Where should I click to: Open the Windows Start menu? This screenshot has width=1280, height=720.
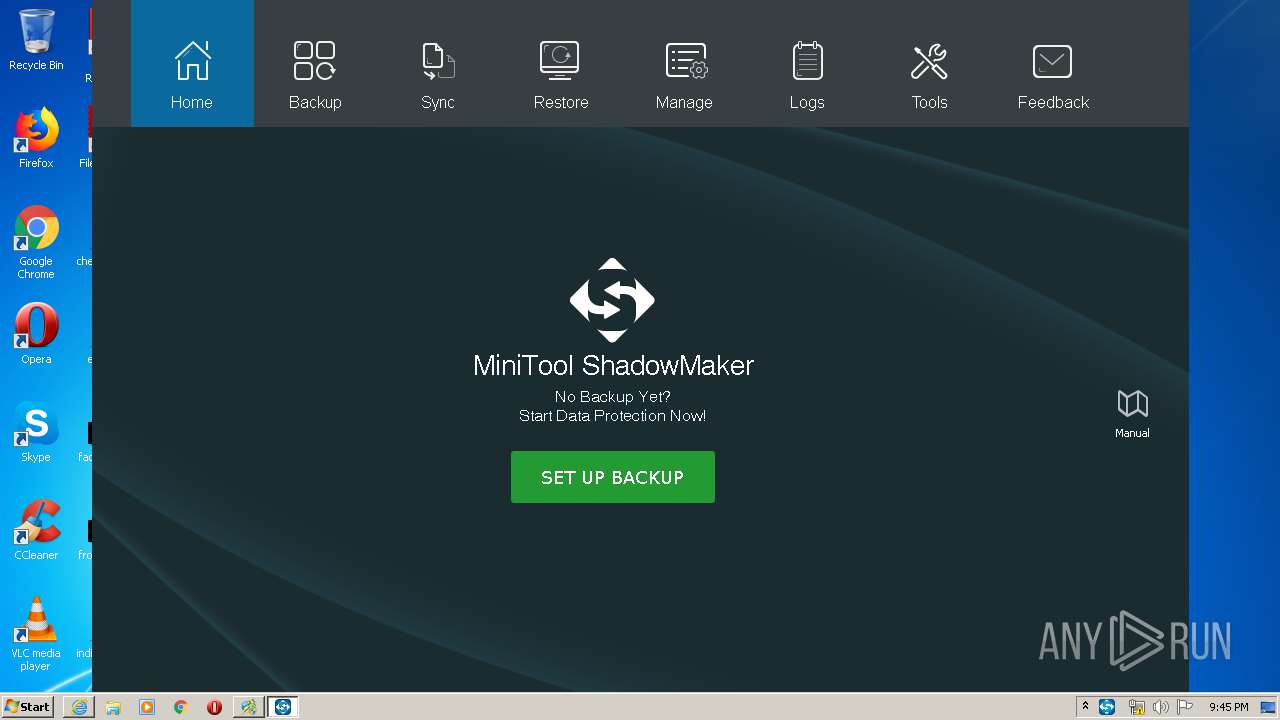[27, 707]
